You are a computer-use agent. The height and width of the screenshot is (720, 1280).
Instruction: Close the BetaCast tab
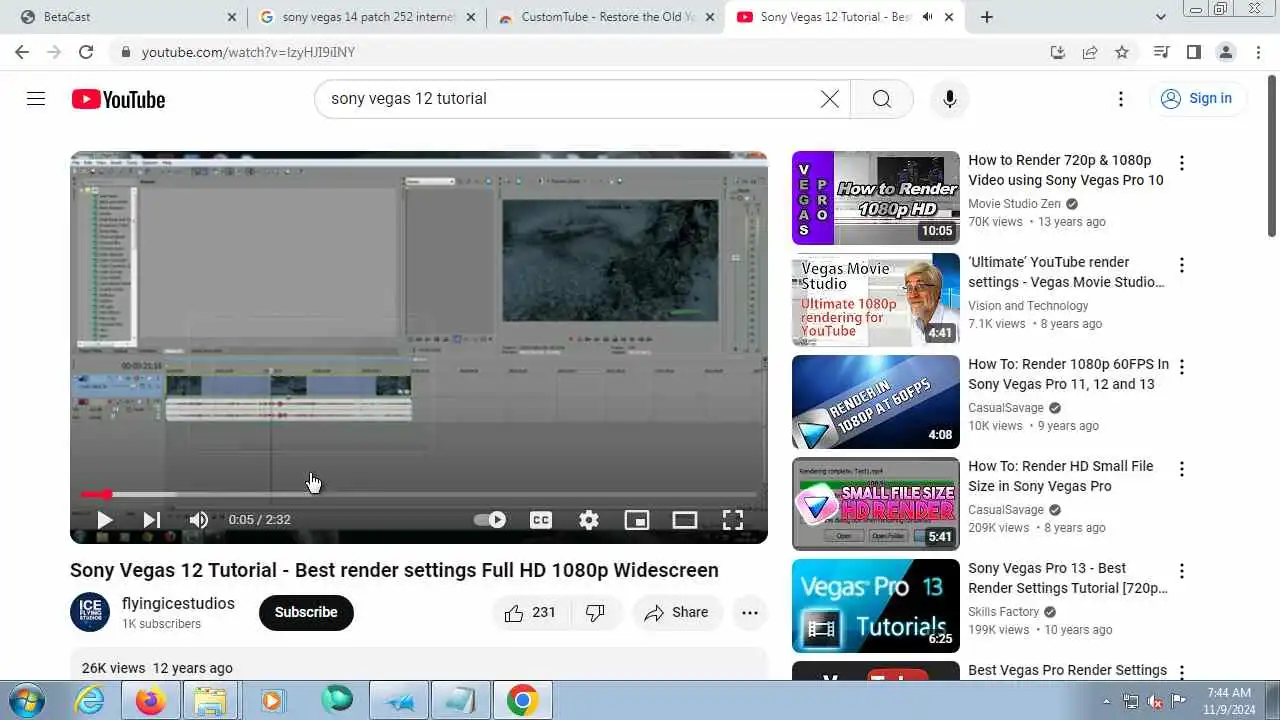click(x=232, y=17)
